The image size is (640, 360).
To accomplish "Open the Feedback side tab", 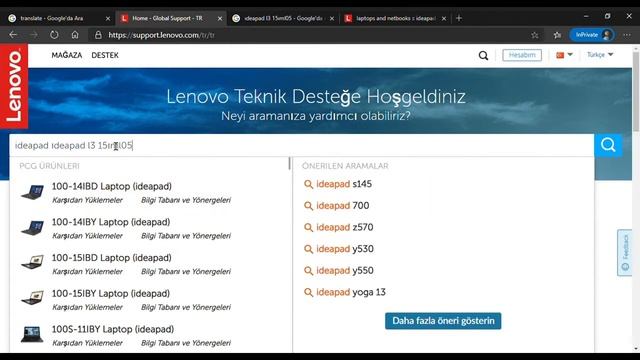I will (x=624, y=253).
